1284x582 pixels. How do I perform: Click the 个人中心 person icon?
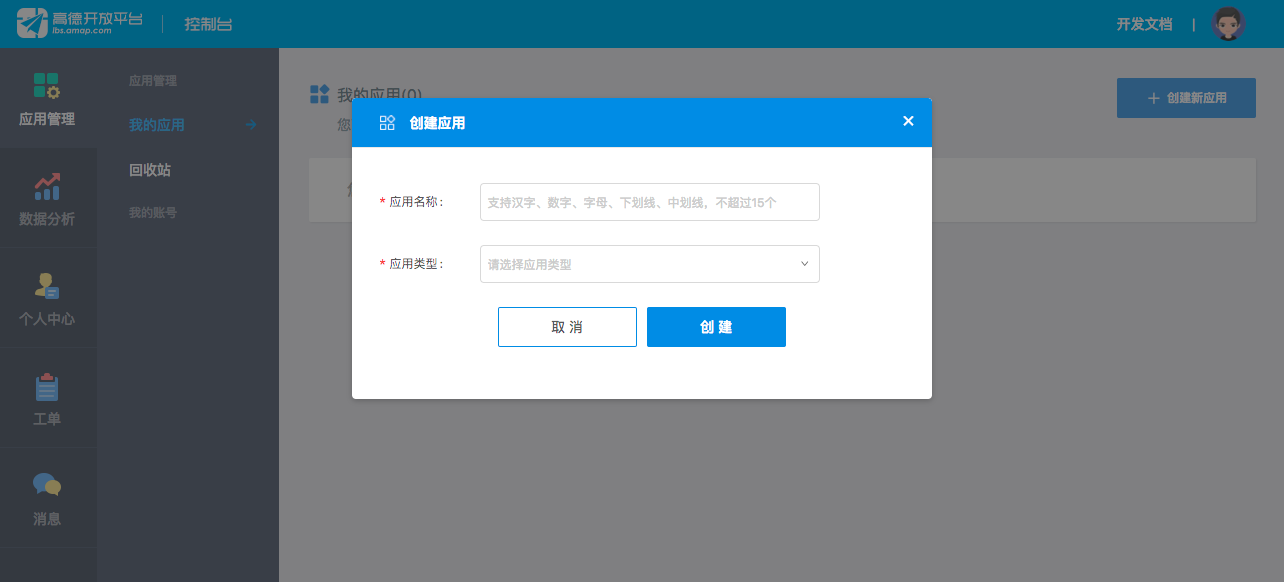point(47,286)
